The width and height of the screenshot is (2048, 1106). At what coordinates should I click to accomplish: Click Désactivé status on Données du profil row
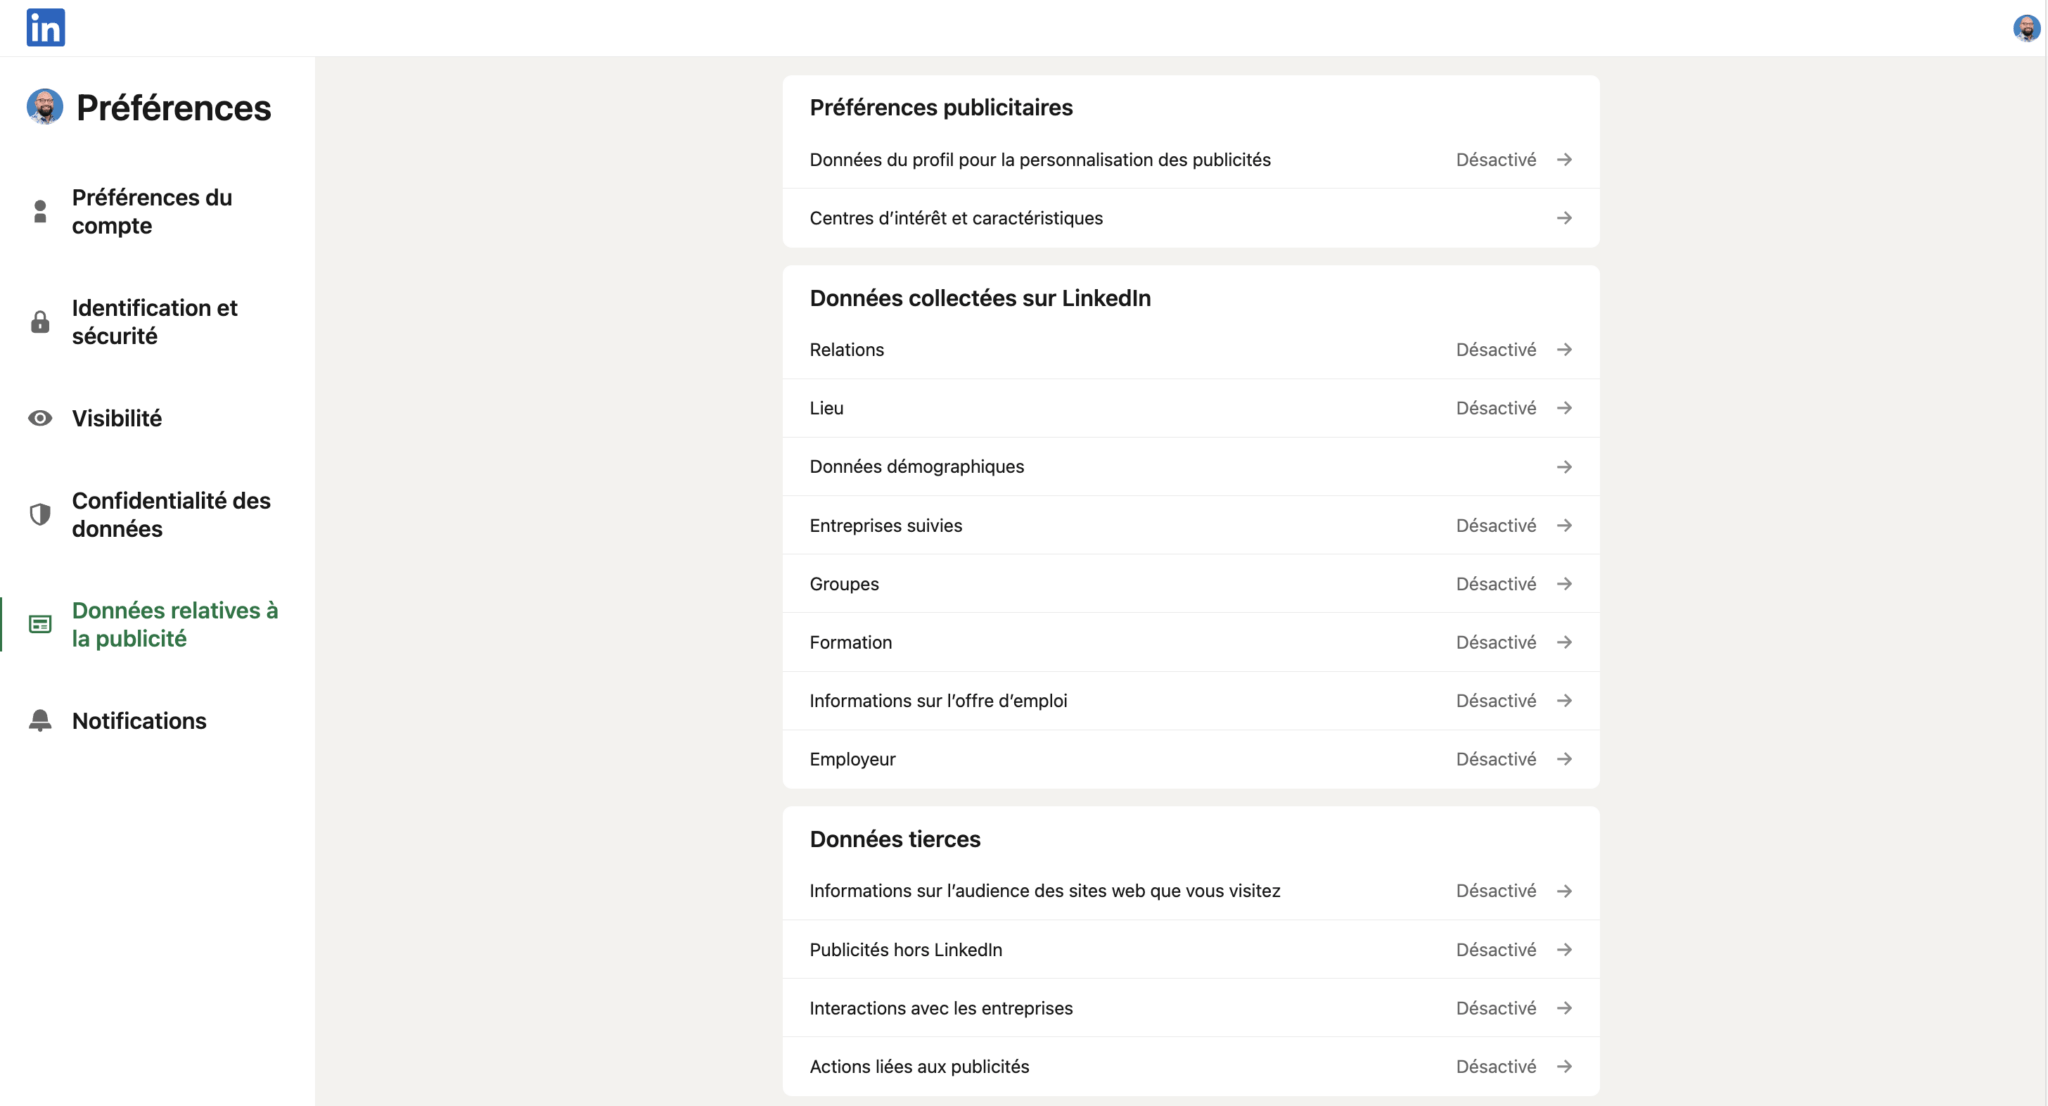click(x=1496, y=160)
